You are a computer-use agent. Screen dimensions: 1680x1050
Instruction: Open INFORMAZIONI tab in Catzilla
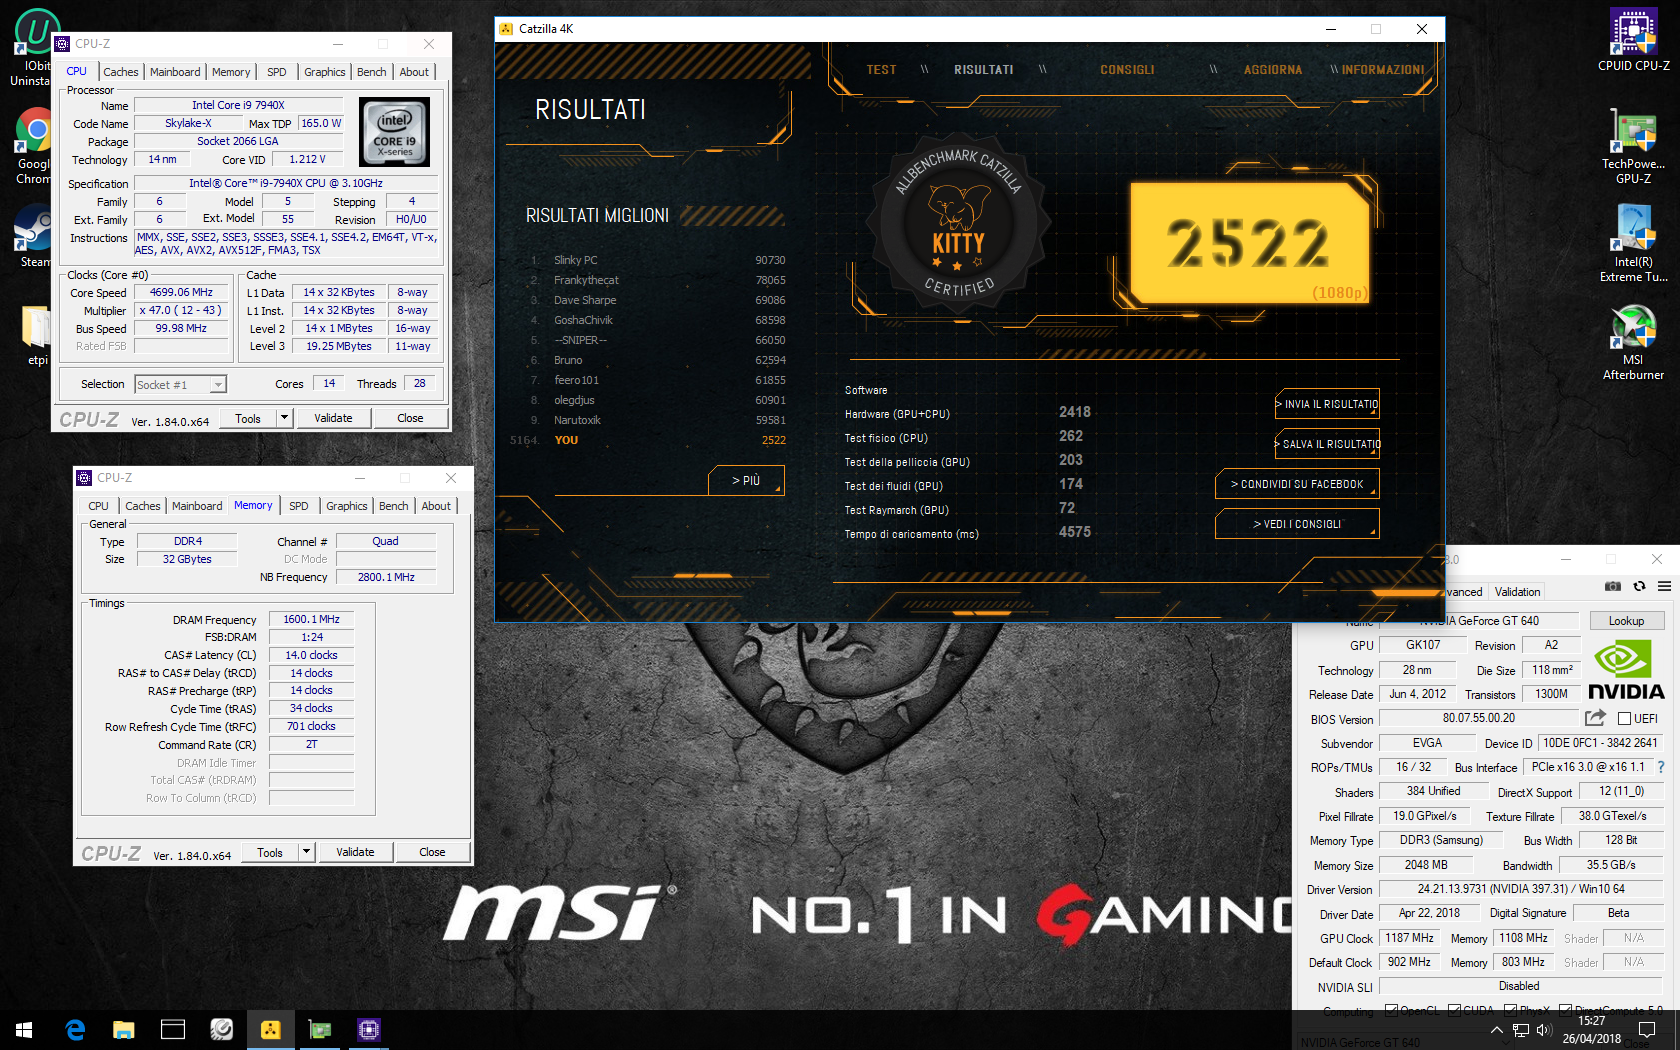point(1383,70)
